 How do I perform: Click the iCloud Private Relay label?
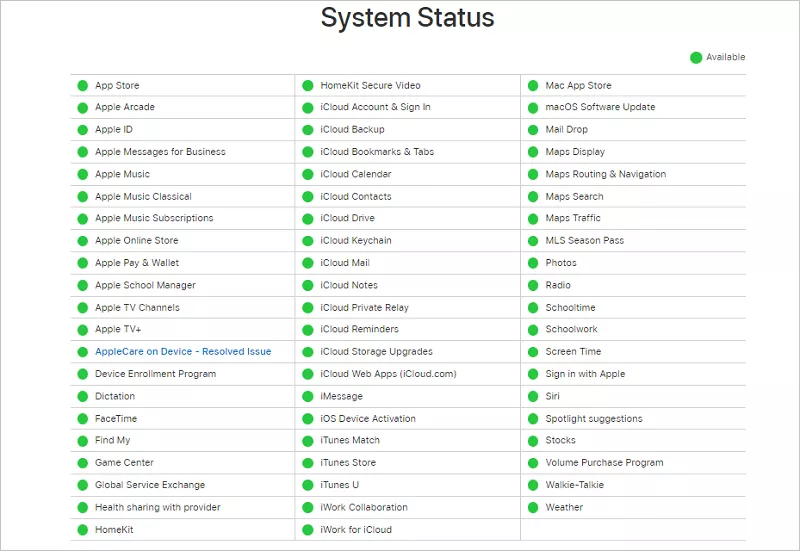pos(364,307)
